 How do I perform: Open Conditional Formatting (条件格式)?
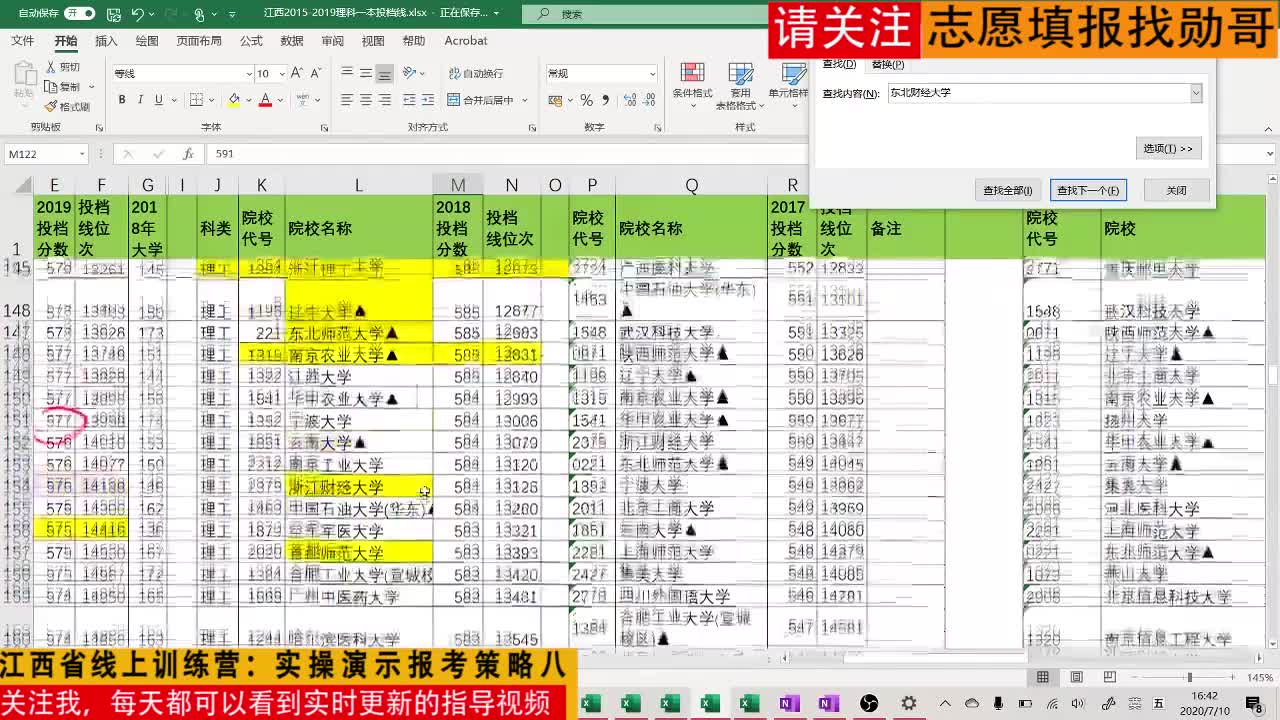point(692,84)
